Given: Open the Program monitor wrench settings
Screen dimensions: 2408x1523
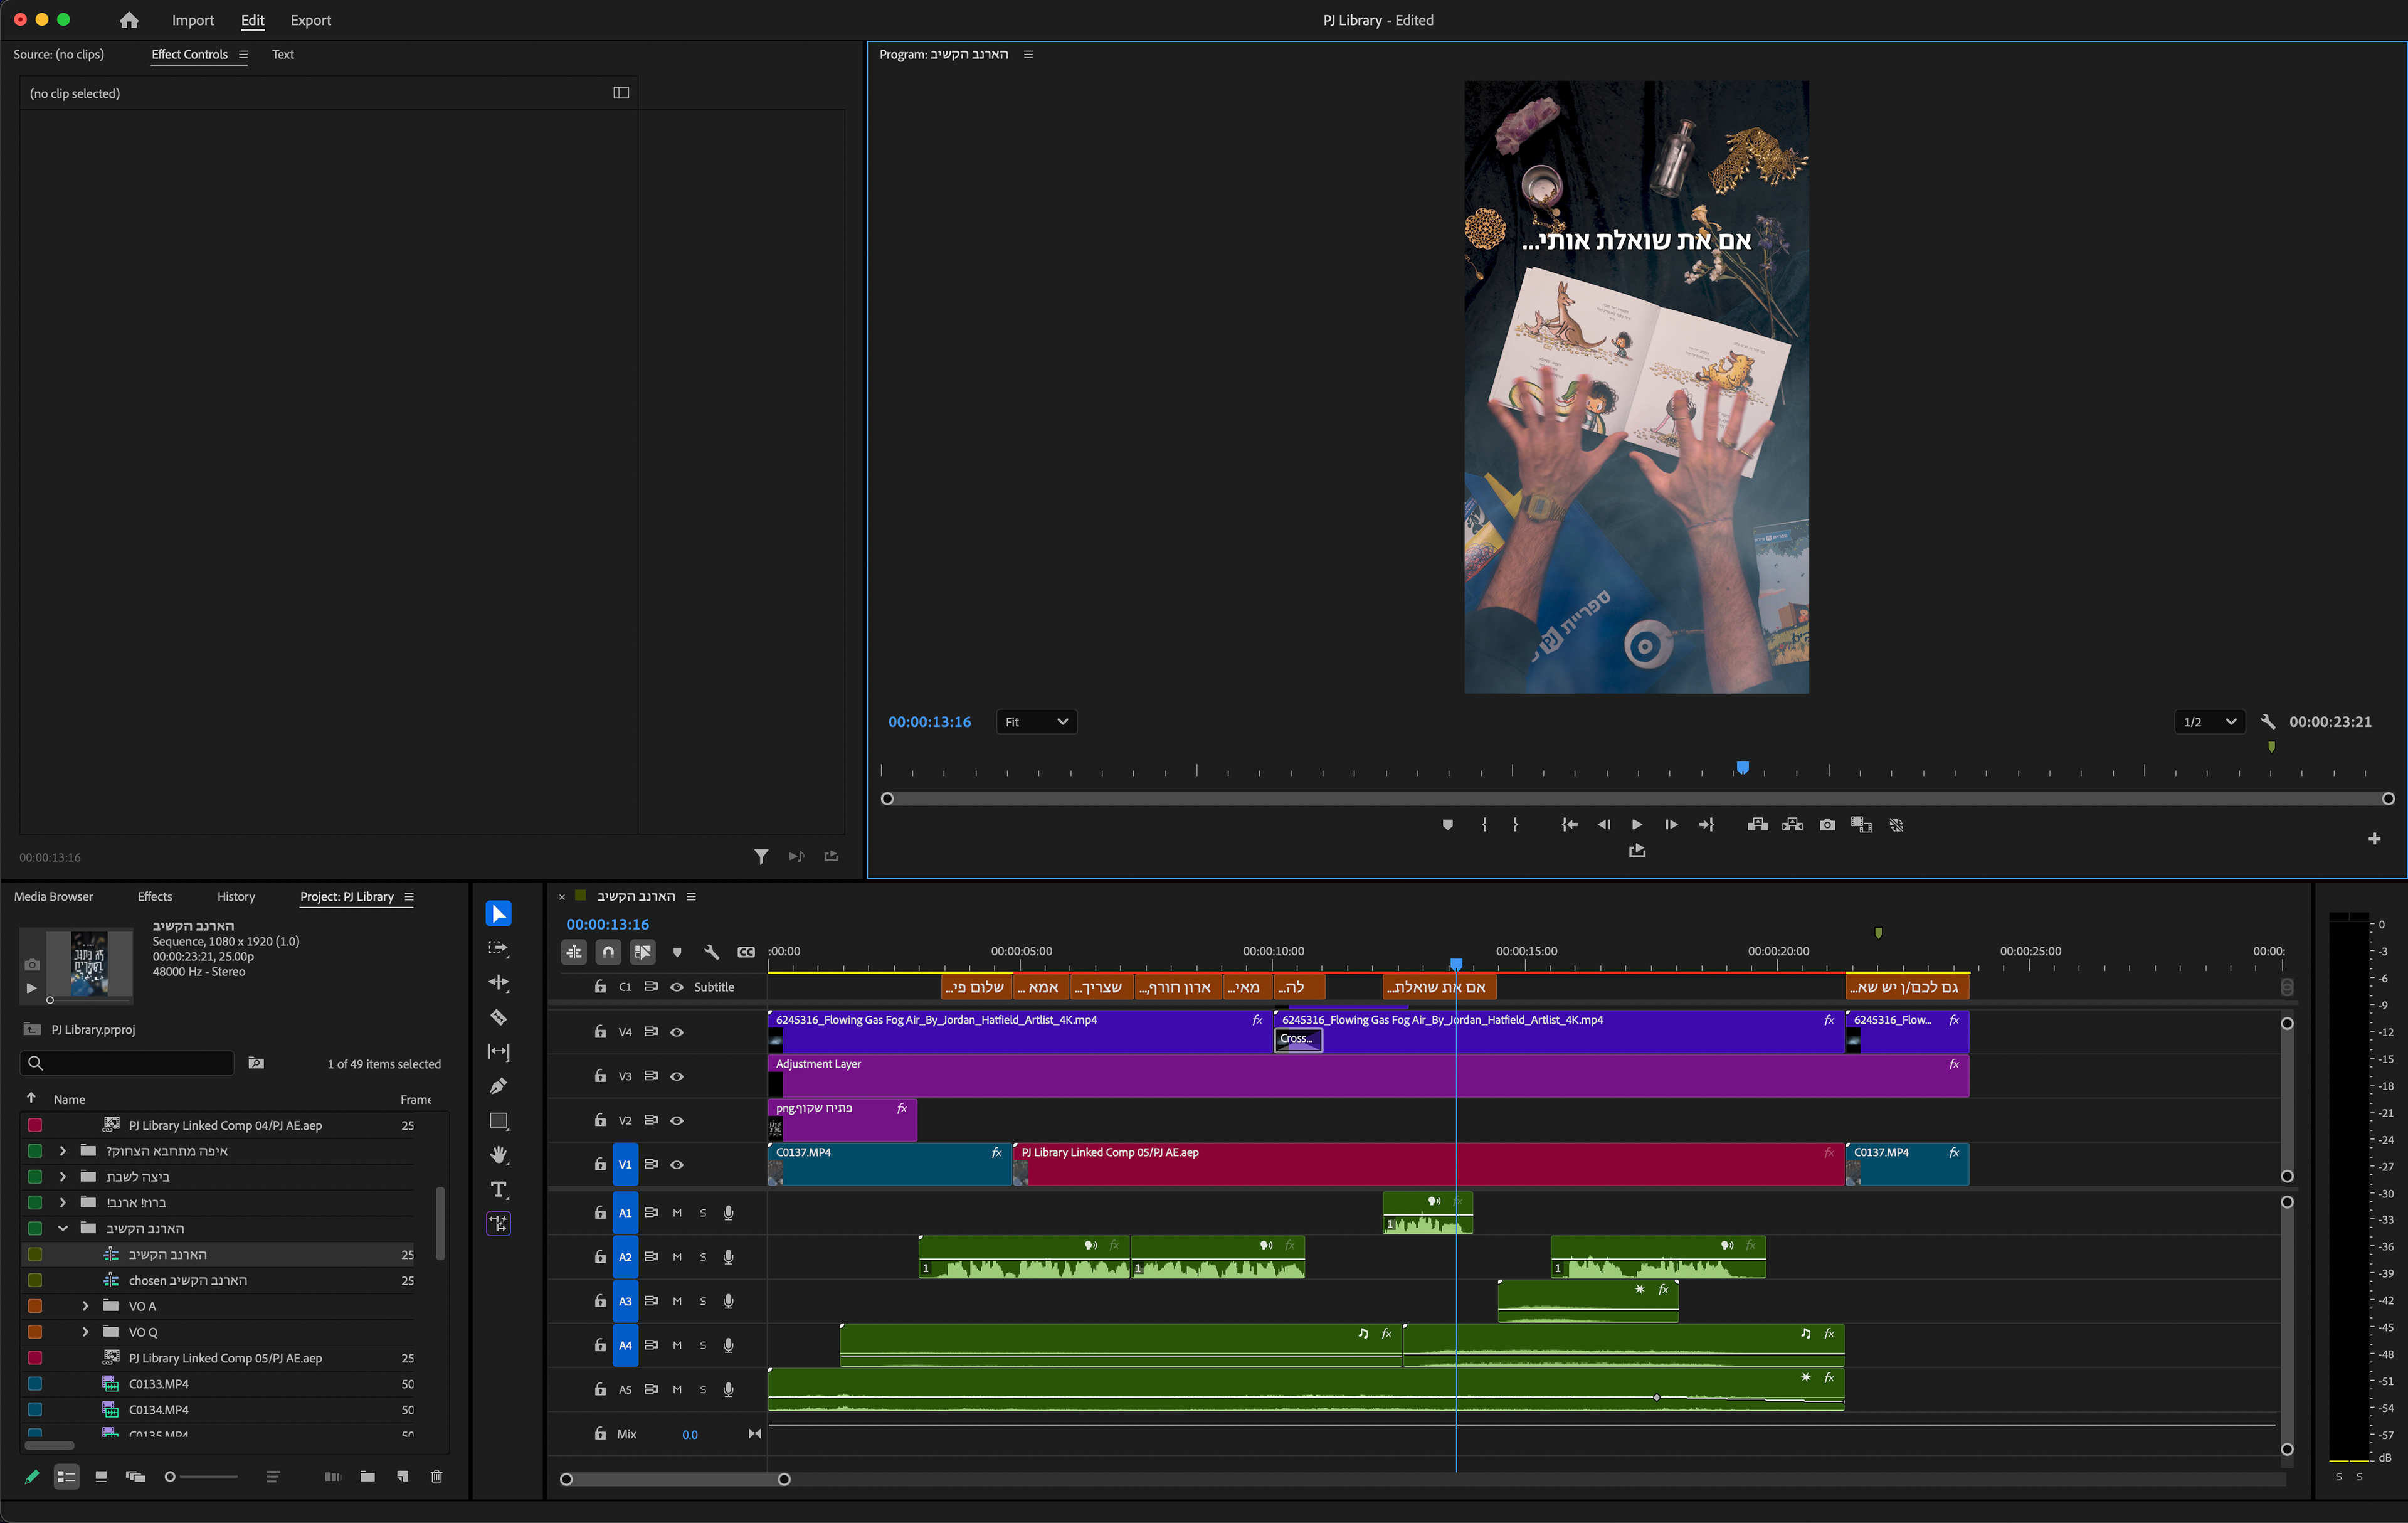Looking at the screenshot, I should click(x=2268, y=722).
